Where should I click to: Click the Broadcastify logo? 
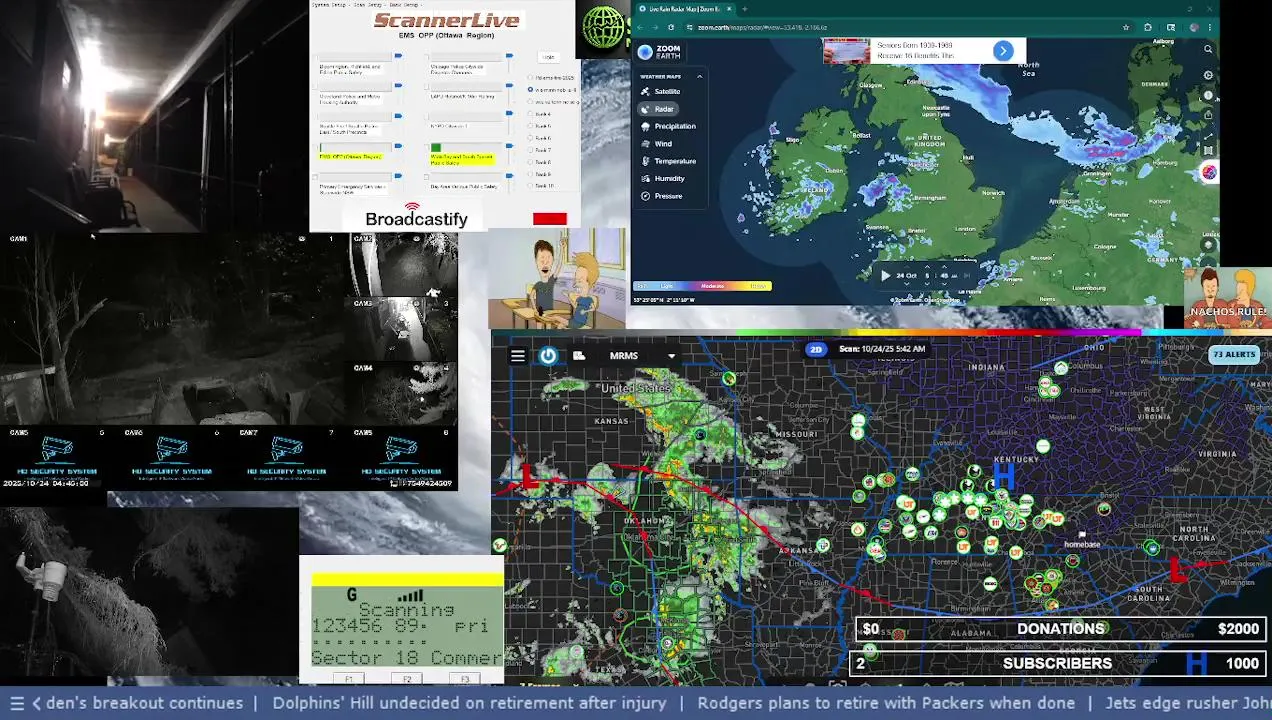point(416,216)
